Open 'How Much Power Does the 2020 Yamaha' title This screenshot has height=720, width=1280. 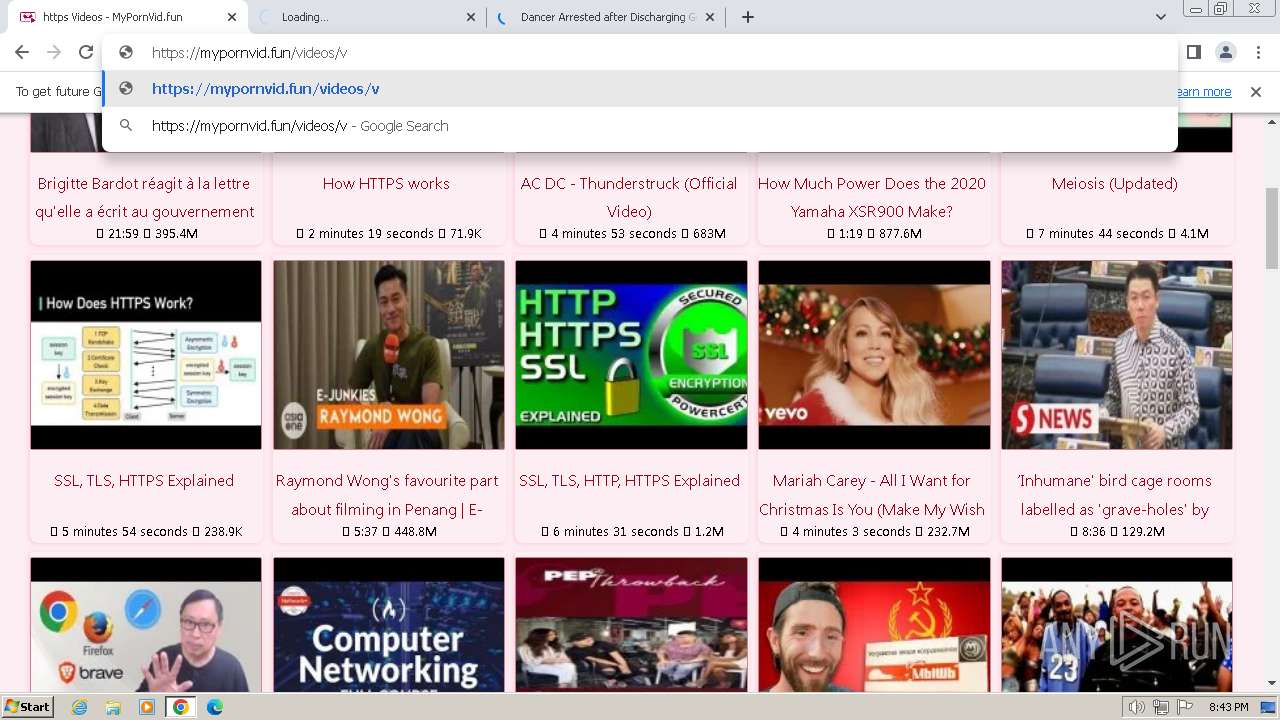click(x=872, y=198)
